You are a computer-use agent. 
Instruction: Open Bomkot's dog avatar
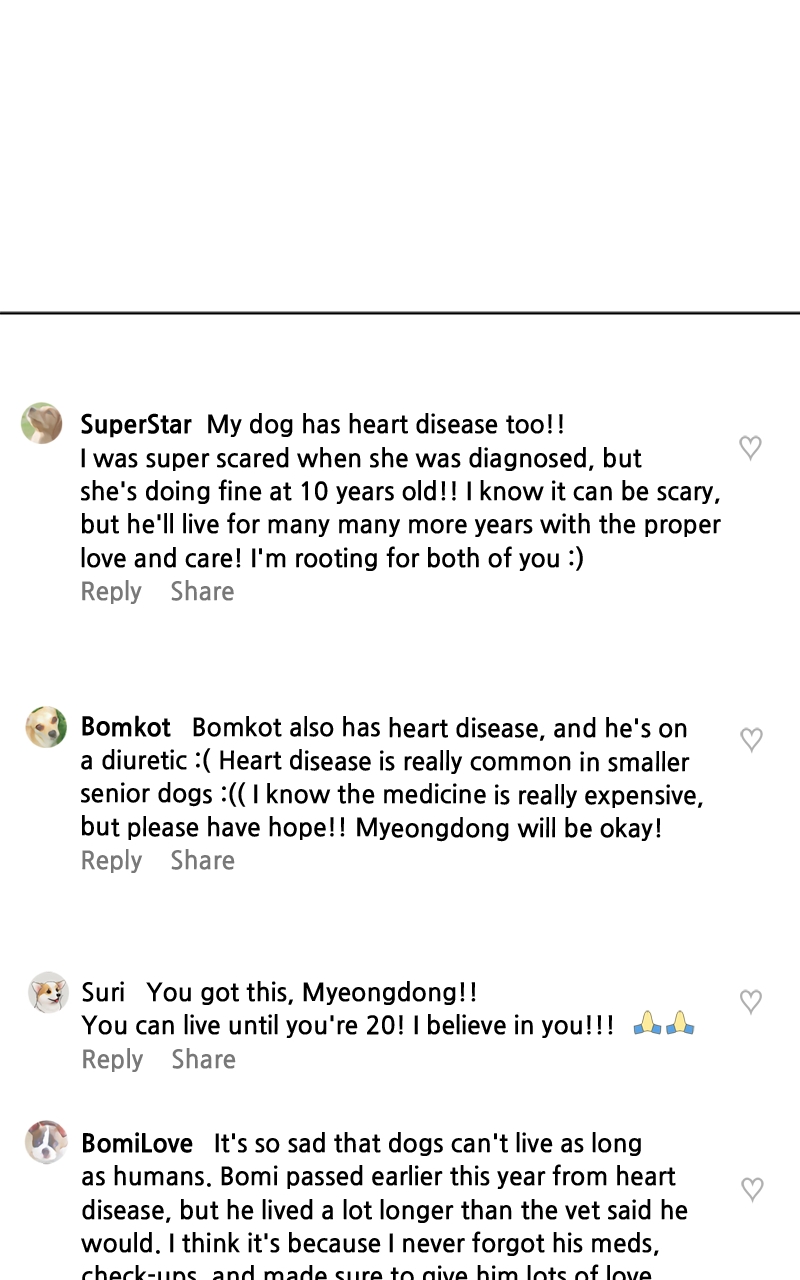[x=46, y=727]
